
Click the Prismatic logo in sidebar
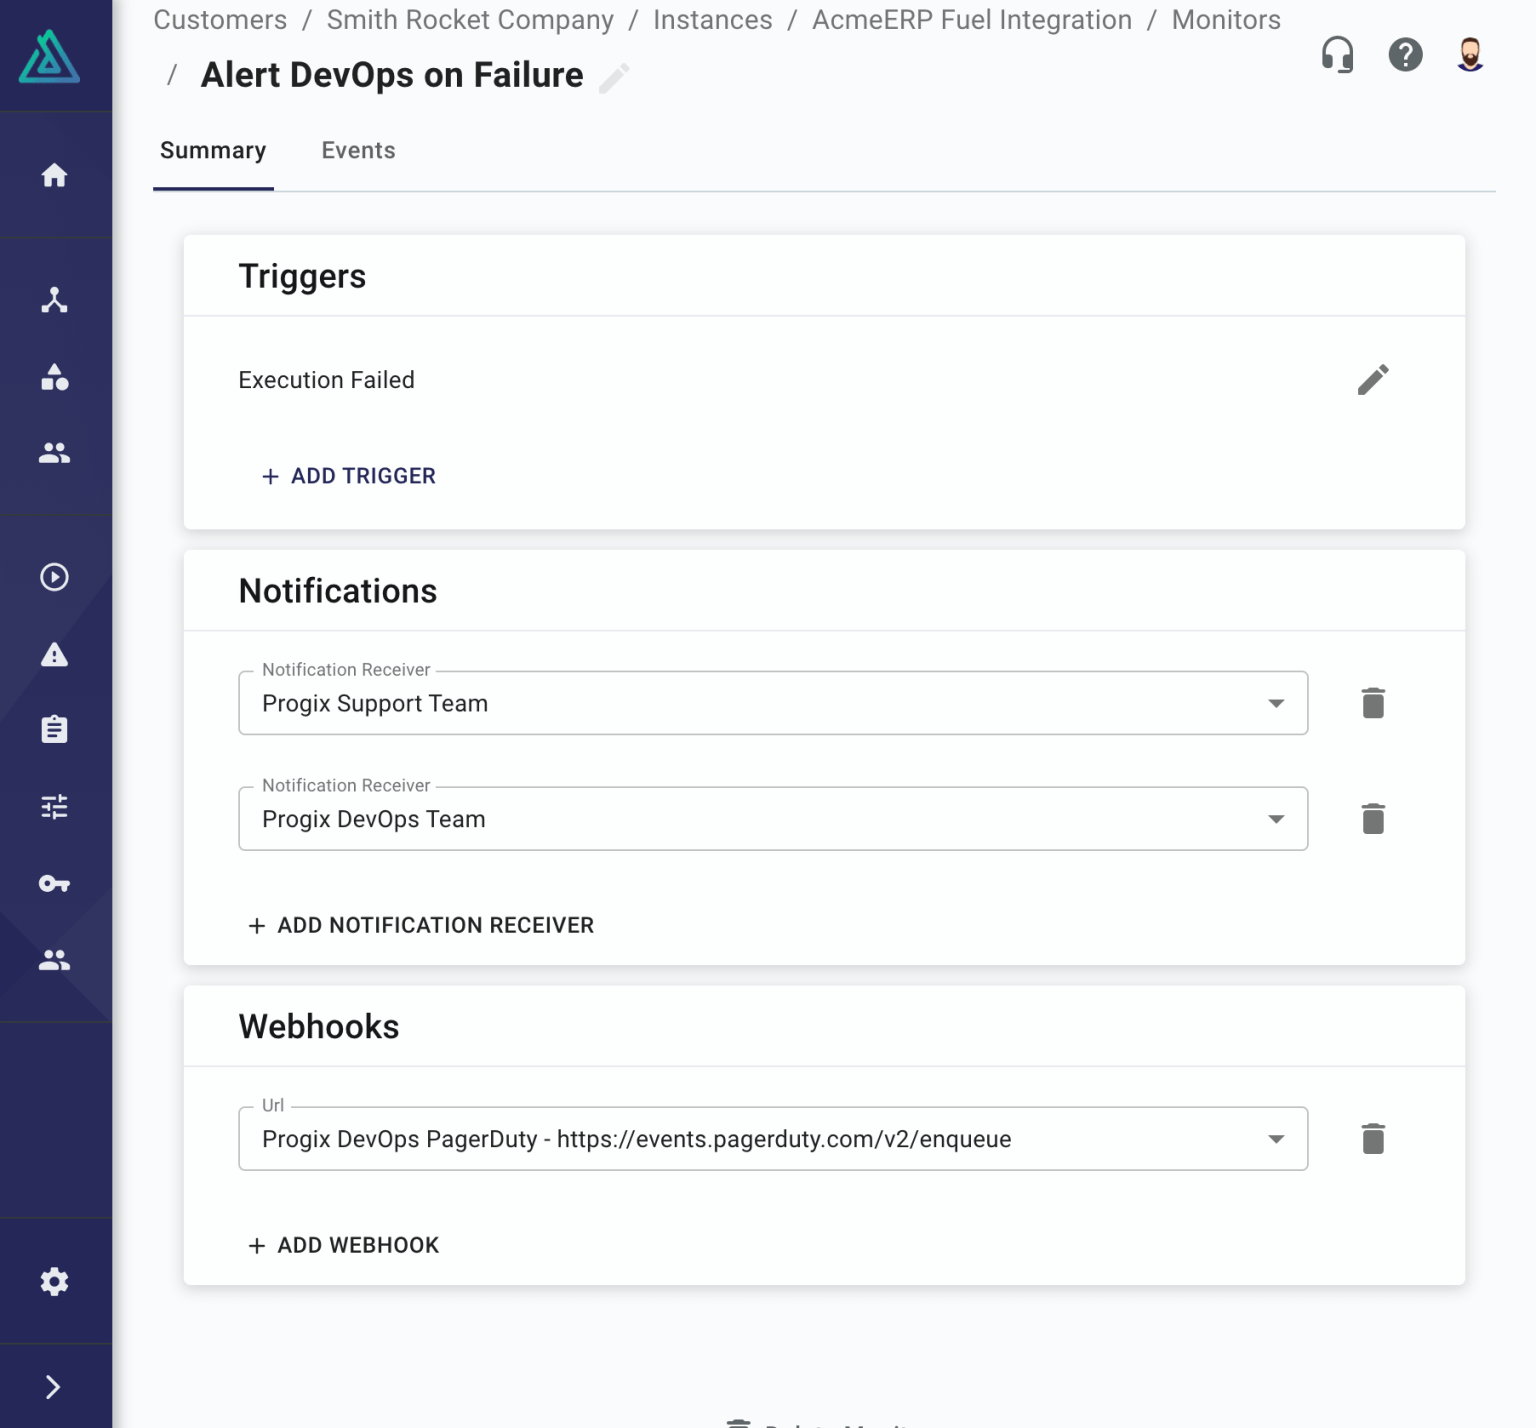coord(49,56)
